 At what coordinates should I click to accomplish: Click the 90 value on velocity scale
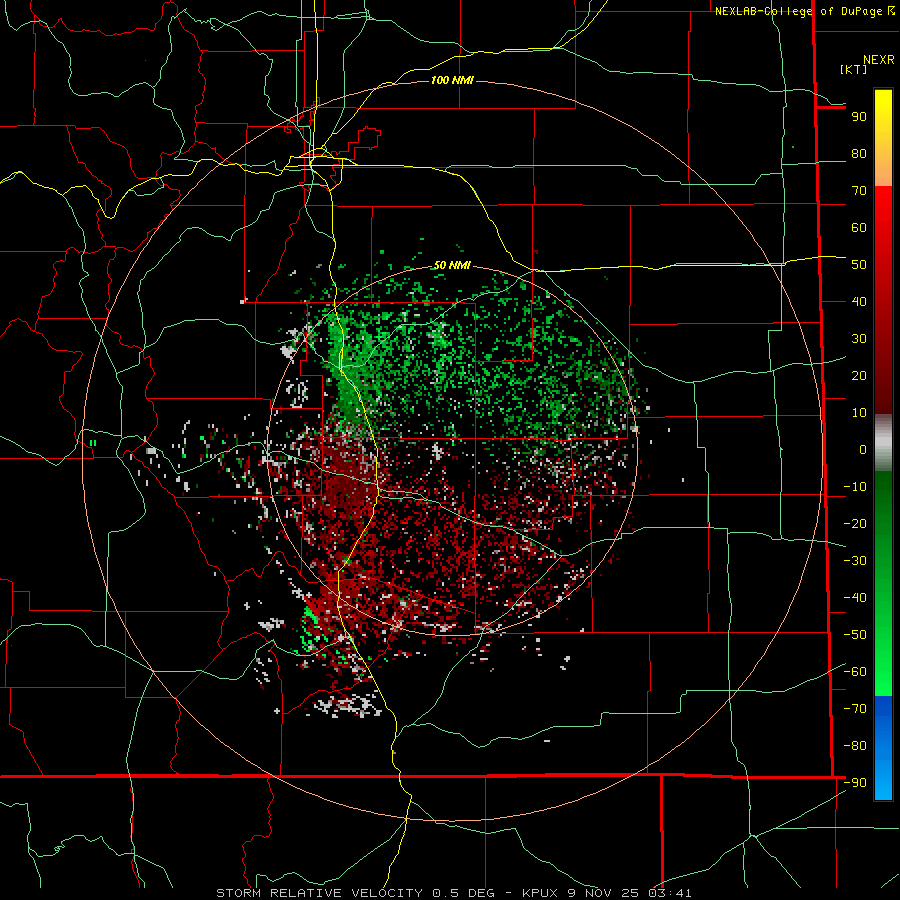click(859, 117)
